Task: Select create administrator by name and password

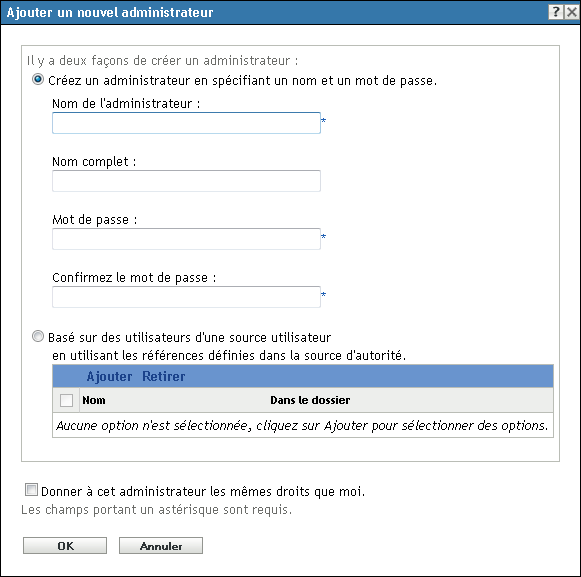Action: [38, 80]
